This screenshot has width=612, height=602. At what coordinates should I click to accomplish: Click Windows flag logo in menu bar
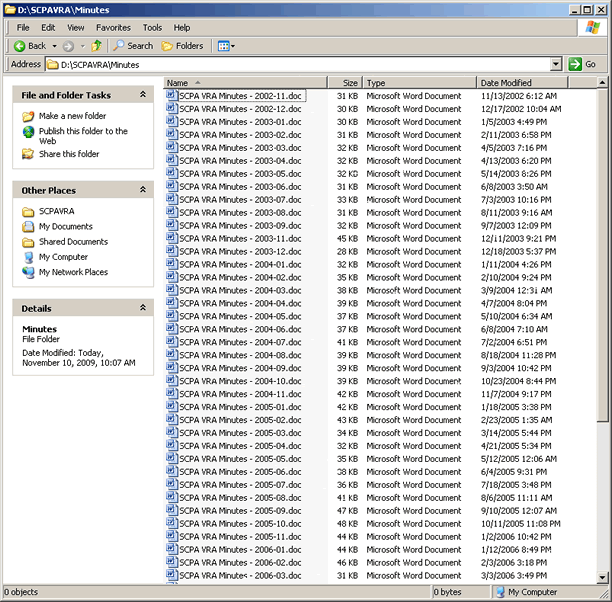[x=592, y=28]
